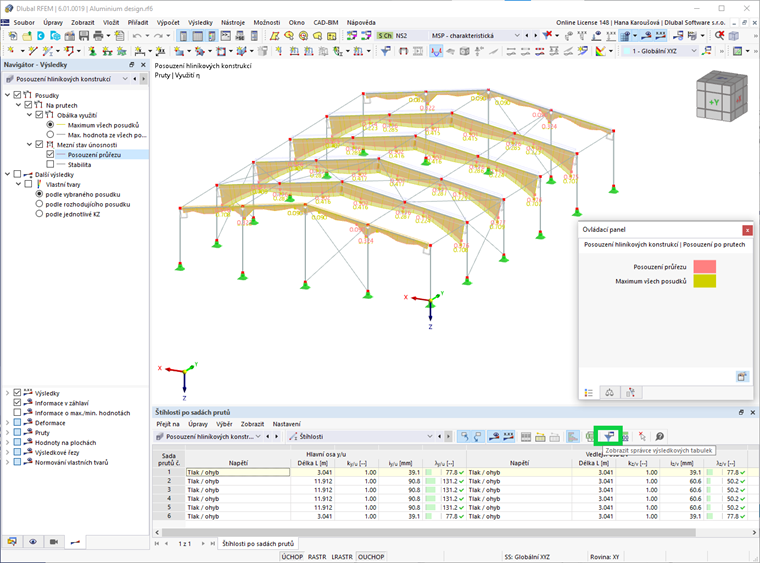Image resolution: width=760 pixels, height=563 pixels.
Task: Click the new model document icon
Action: [13, 35]
